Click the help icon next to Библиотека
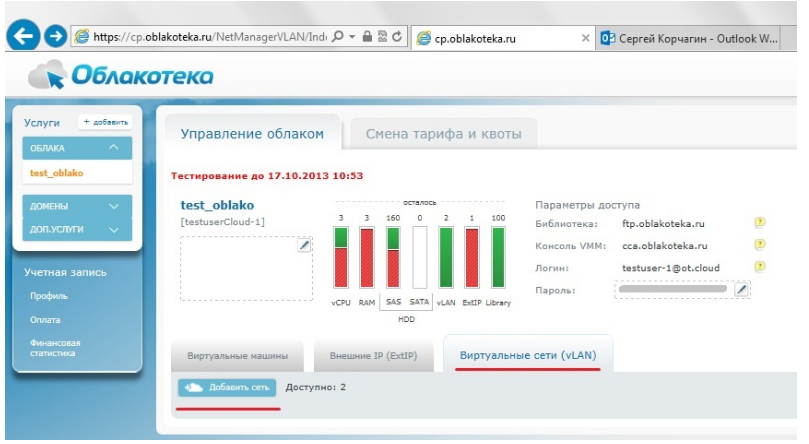This screenshot has width=809, height=444. tap(760, 222)
